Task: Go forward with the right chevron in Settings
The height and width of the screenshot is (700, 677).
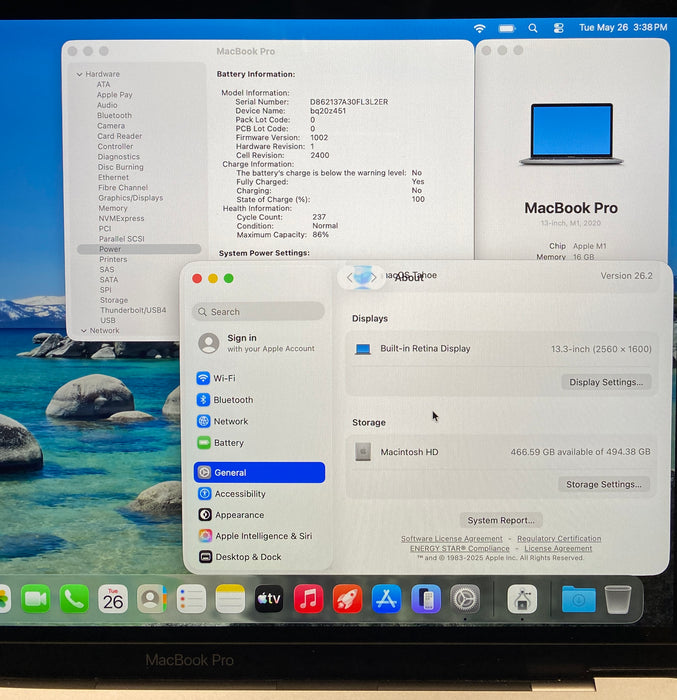Action: (373, 277)
